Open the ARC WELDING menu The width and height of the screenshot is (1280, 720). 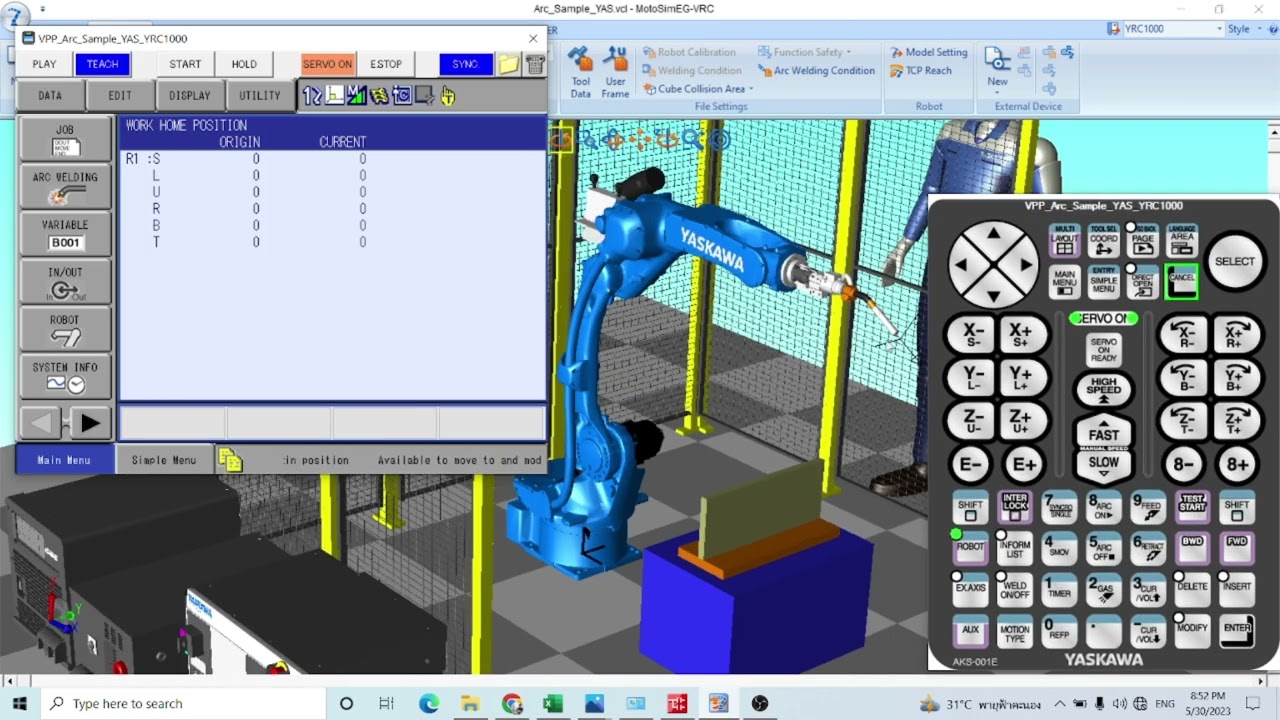65,187
